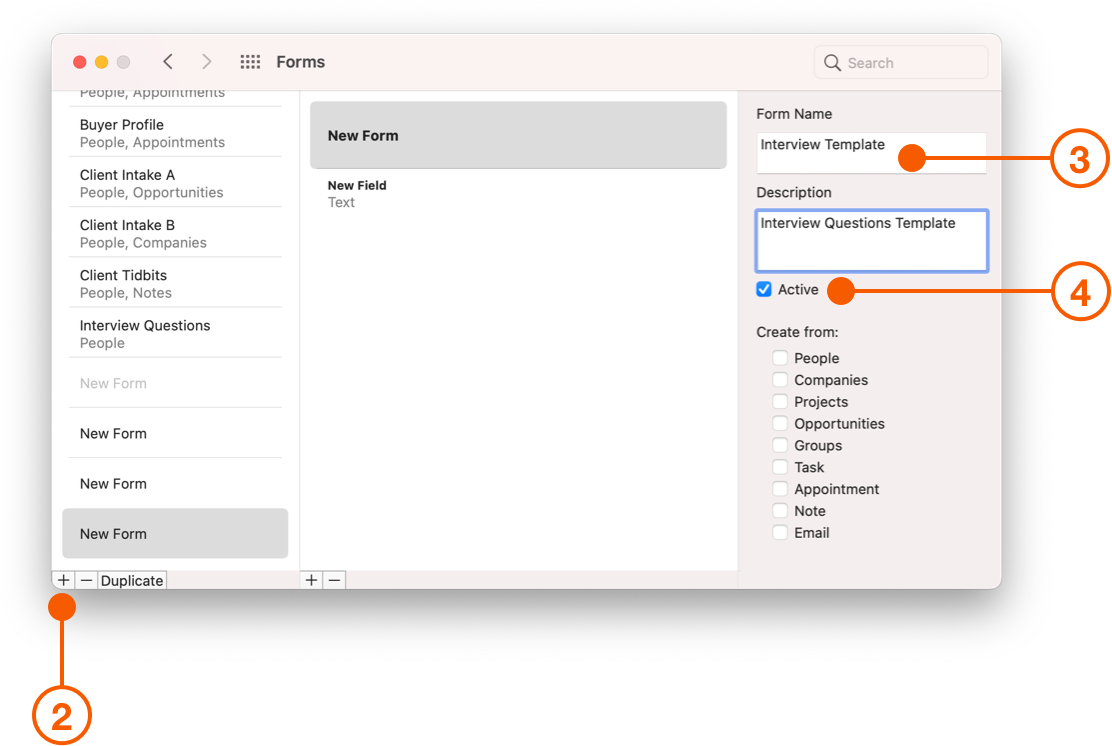
Task: Click the magnifying glass search icon
Action: pyautogui.click(x=832, y=62)
